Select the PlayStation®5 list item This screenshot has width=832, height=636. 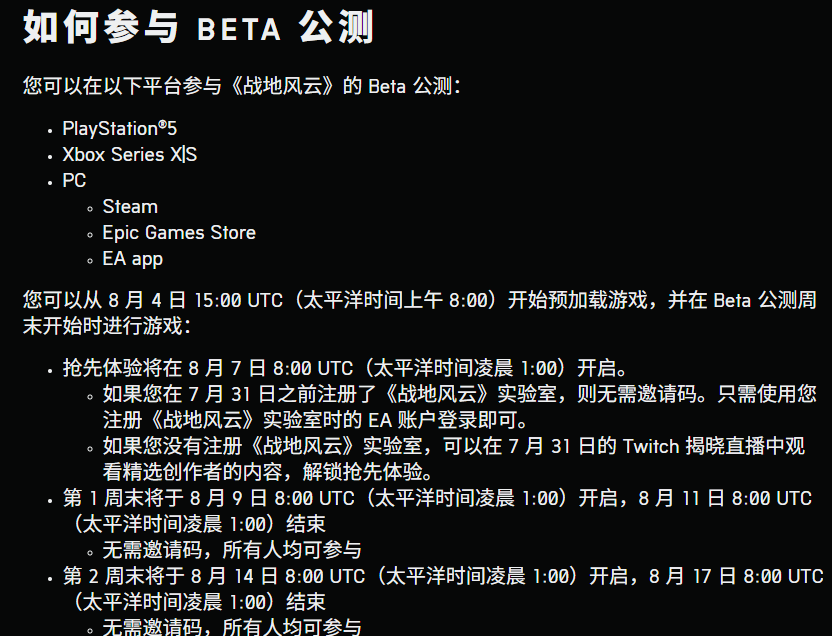(x=119, y=128)
